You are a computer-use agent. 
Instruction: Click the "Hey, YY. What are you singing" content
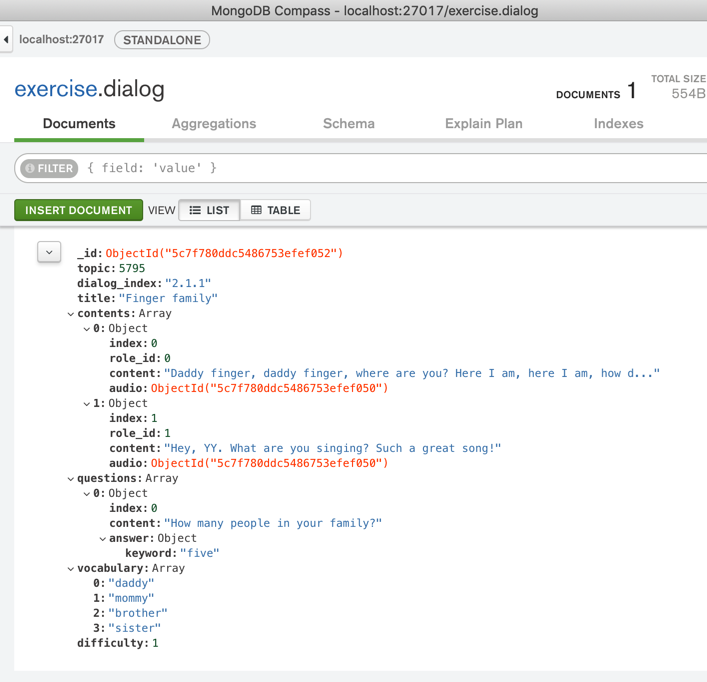332,448
